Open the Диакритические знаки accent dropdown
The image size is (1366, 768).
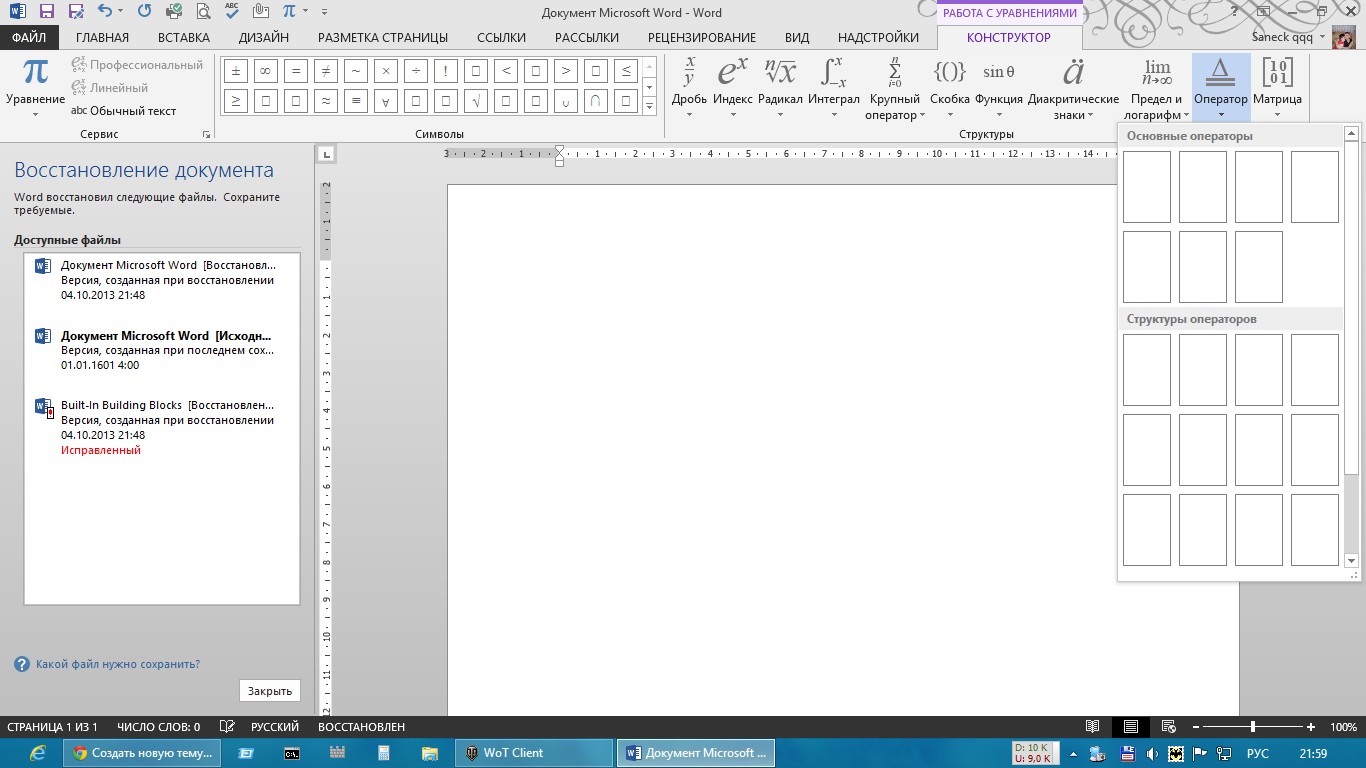pos(1073,89)
